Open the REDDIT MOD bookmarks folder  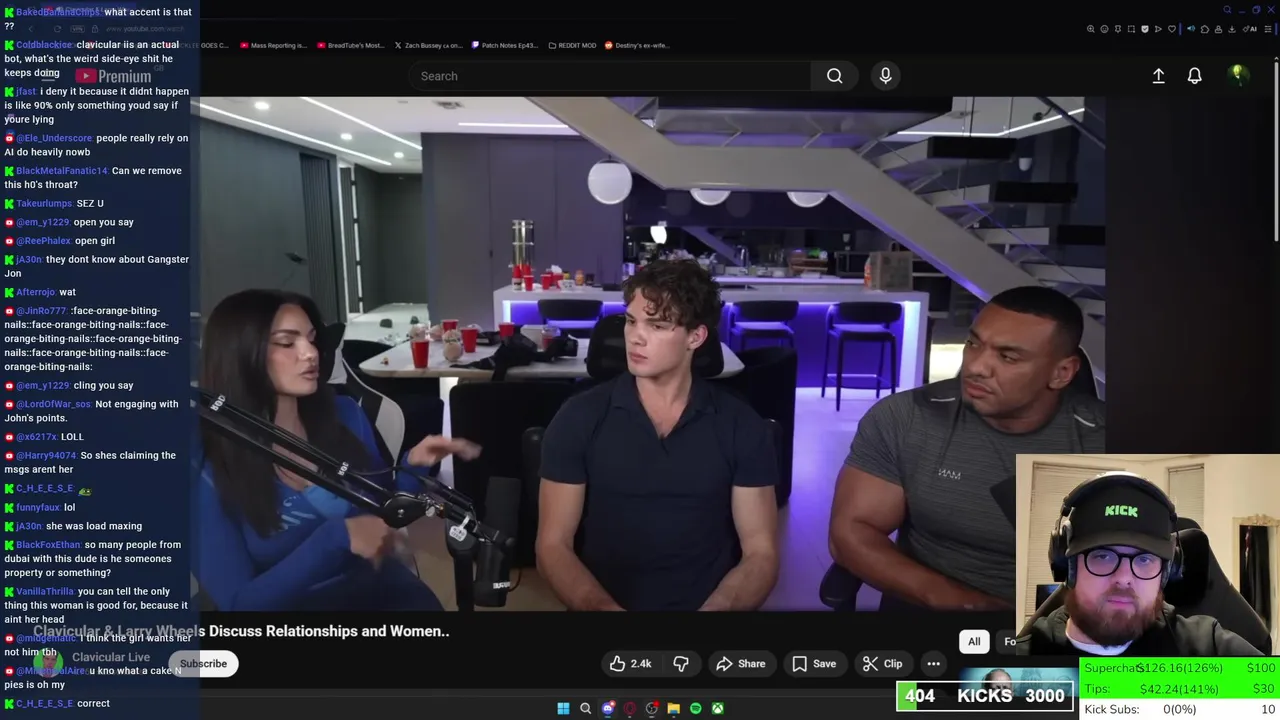[572, 45]
